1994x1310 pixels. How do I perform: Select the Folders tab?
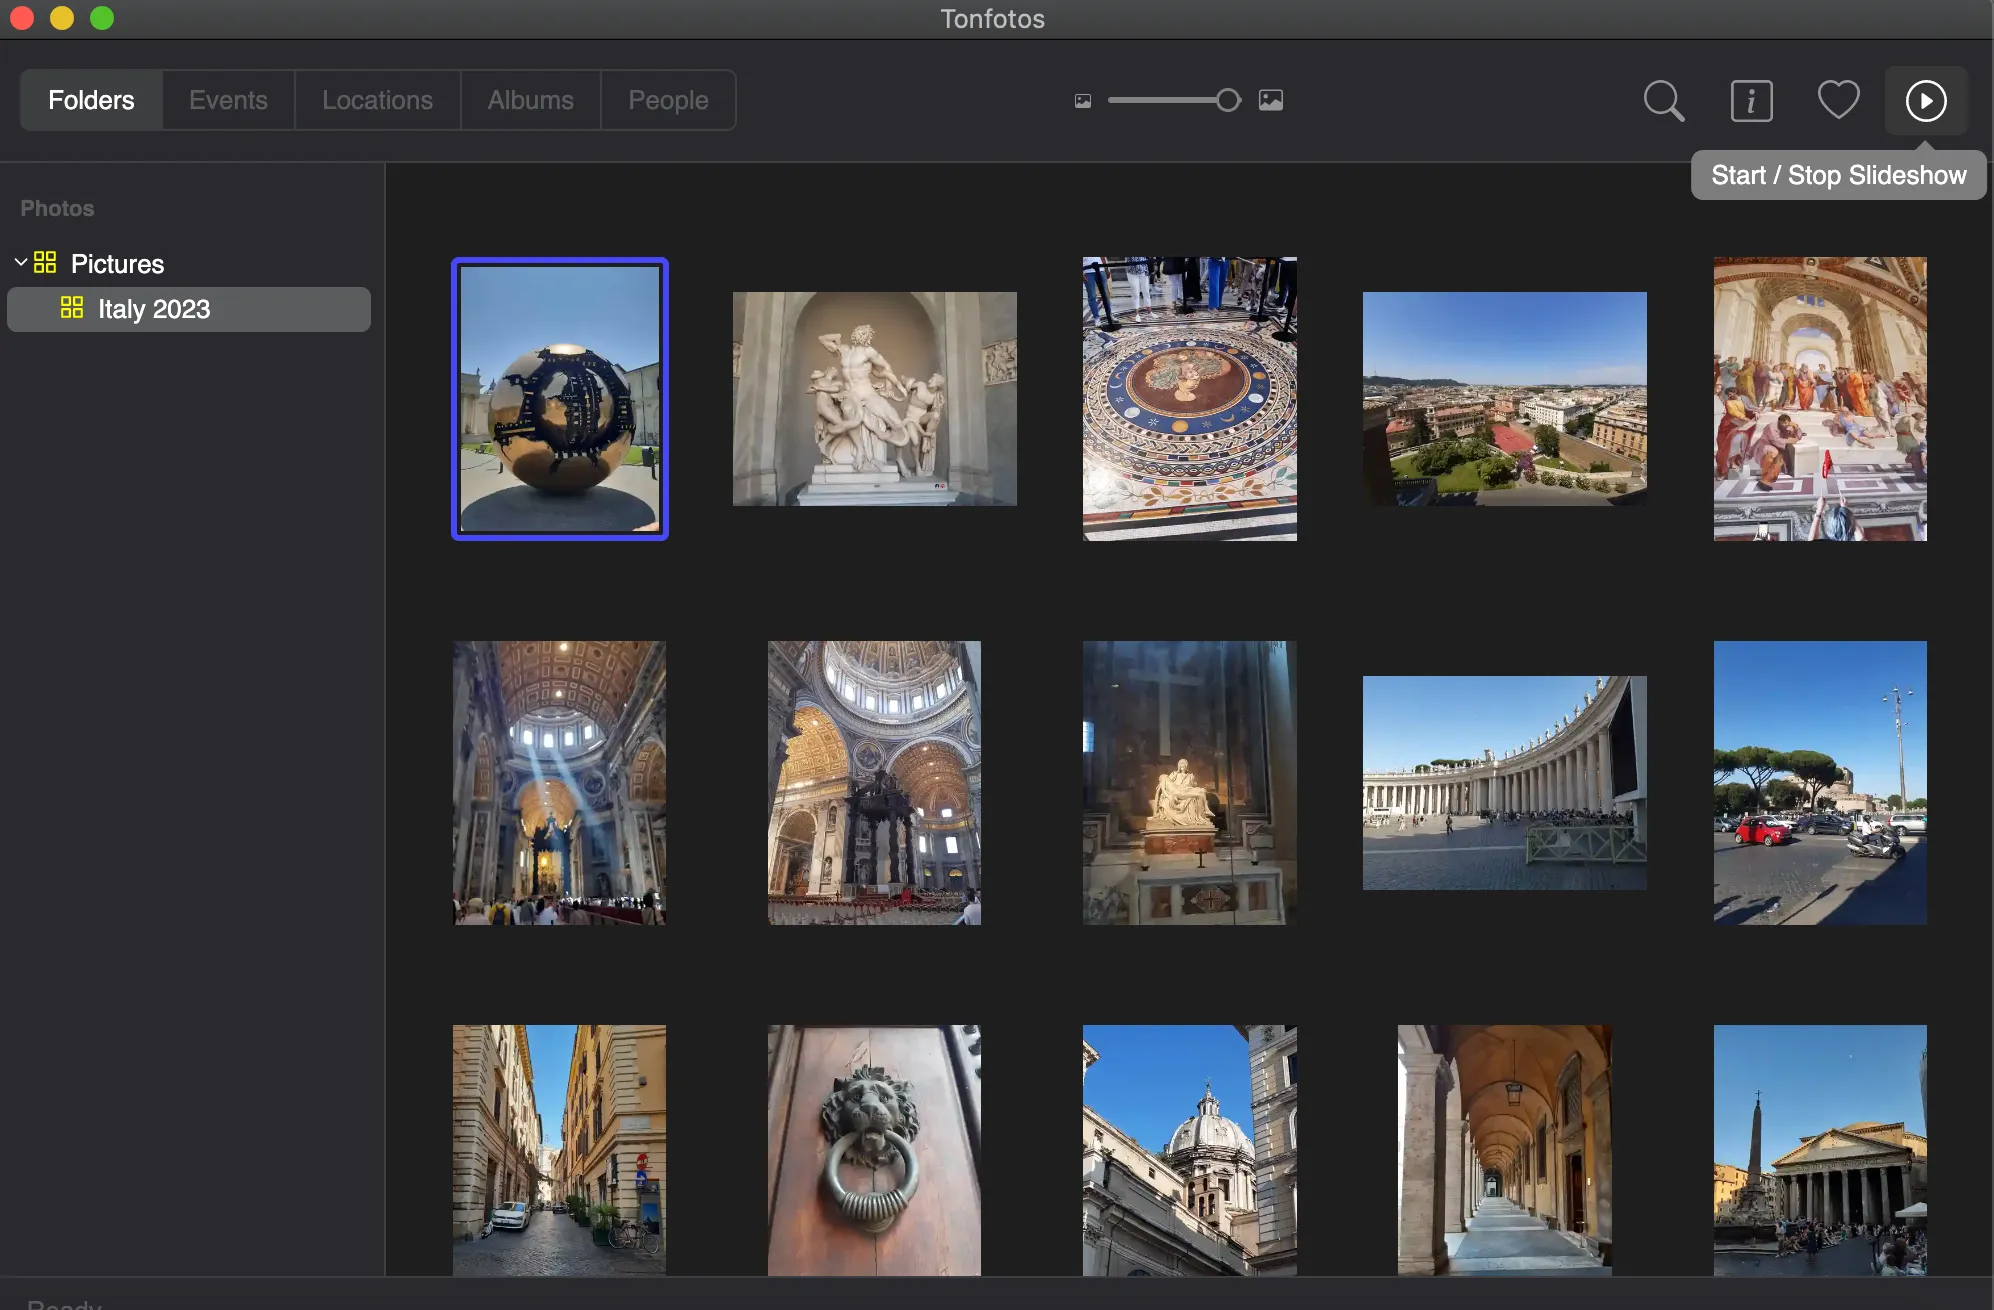[x=91, y=99]
